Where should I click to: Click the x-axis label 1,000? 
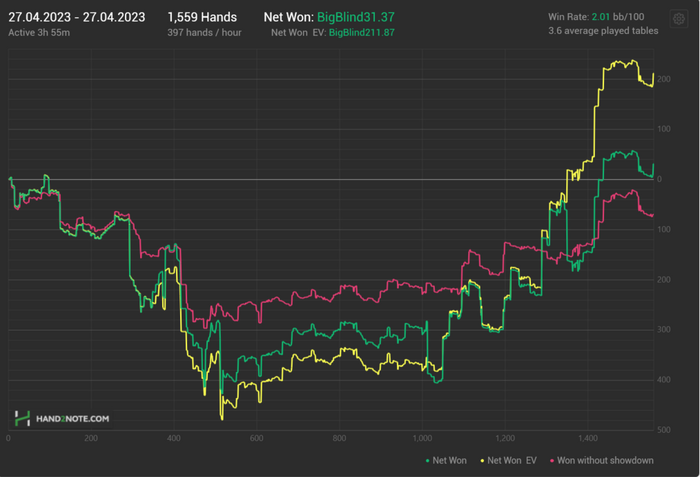point(422,439)
